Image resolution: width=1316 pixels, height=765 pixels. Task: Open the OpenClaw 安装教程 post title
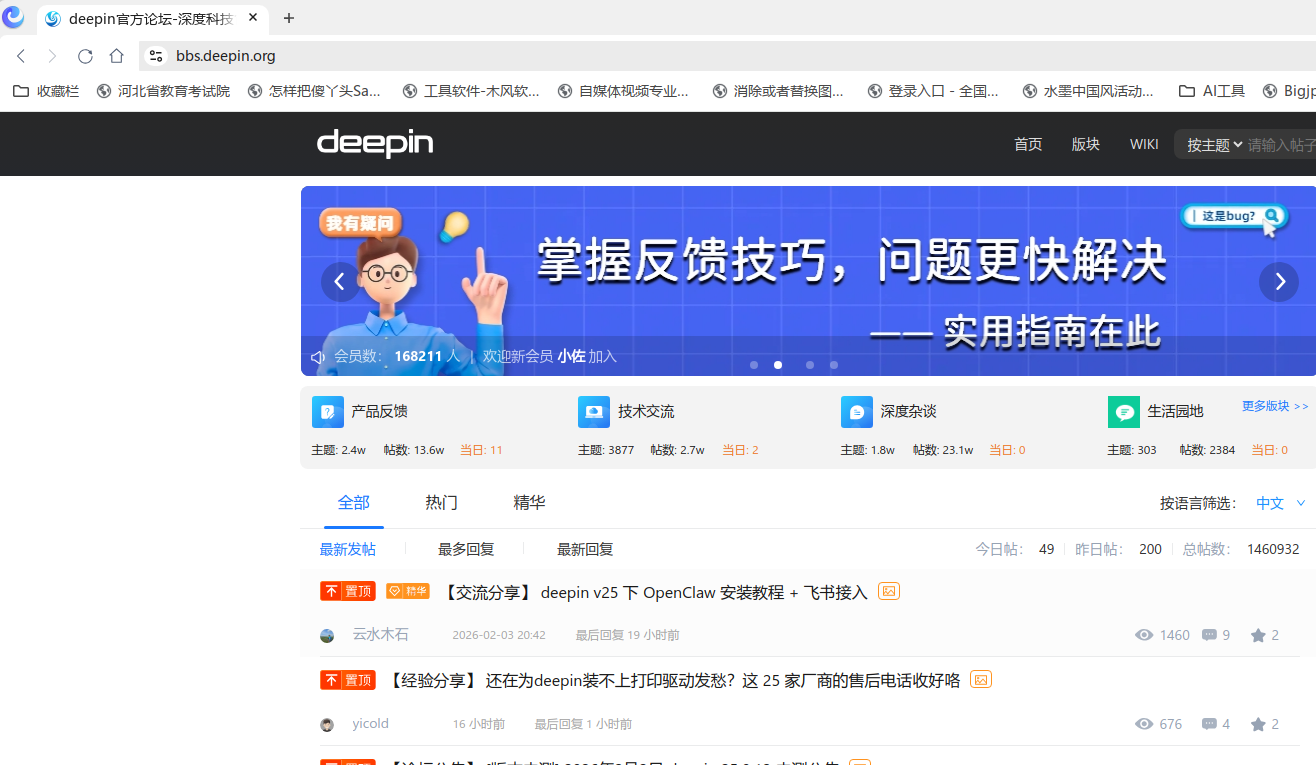[654, 592]
